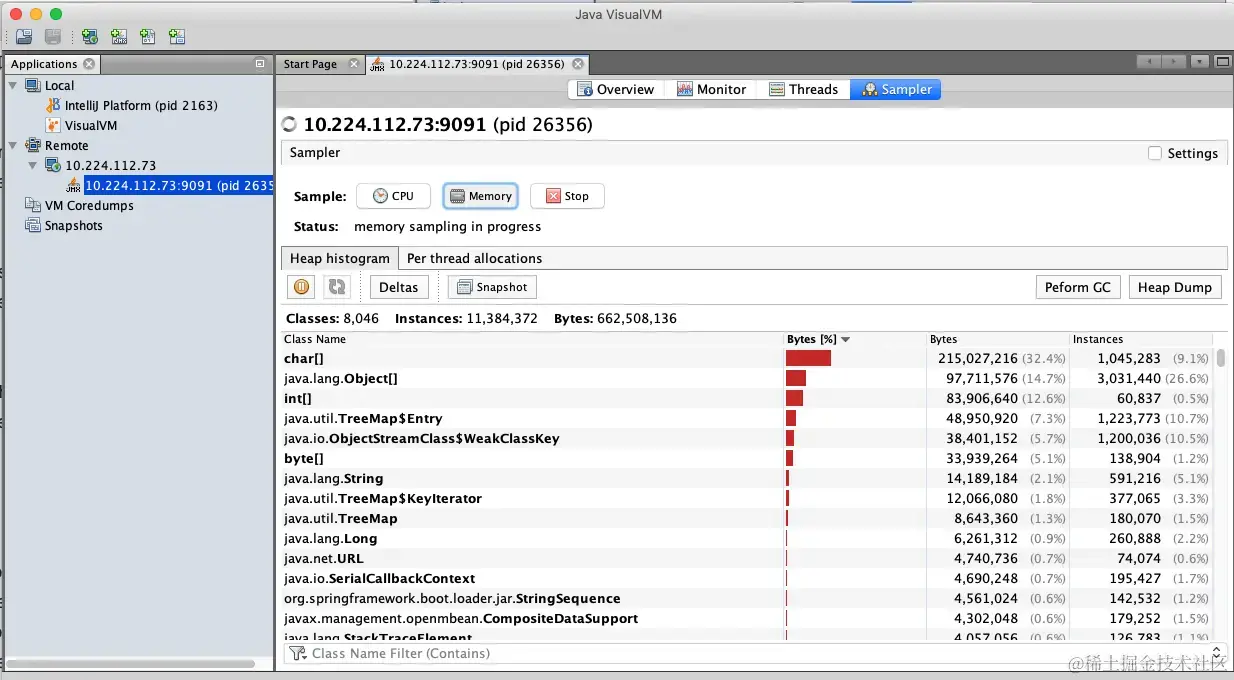The image size is (1234, 680).
Task: Open the Per thread allocations tab
Action: (x=474, y=258)
